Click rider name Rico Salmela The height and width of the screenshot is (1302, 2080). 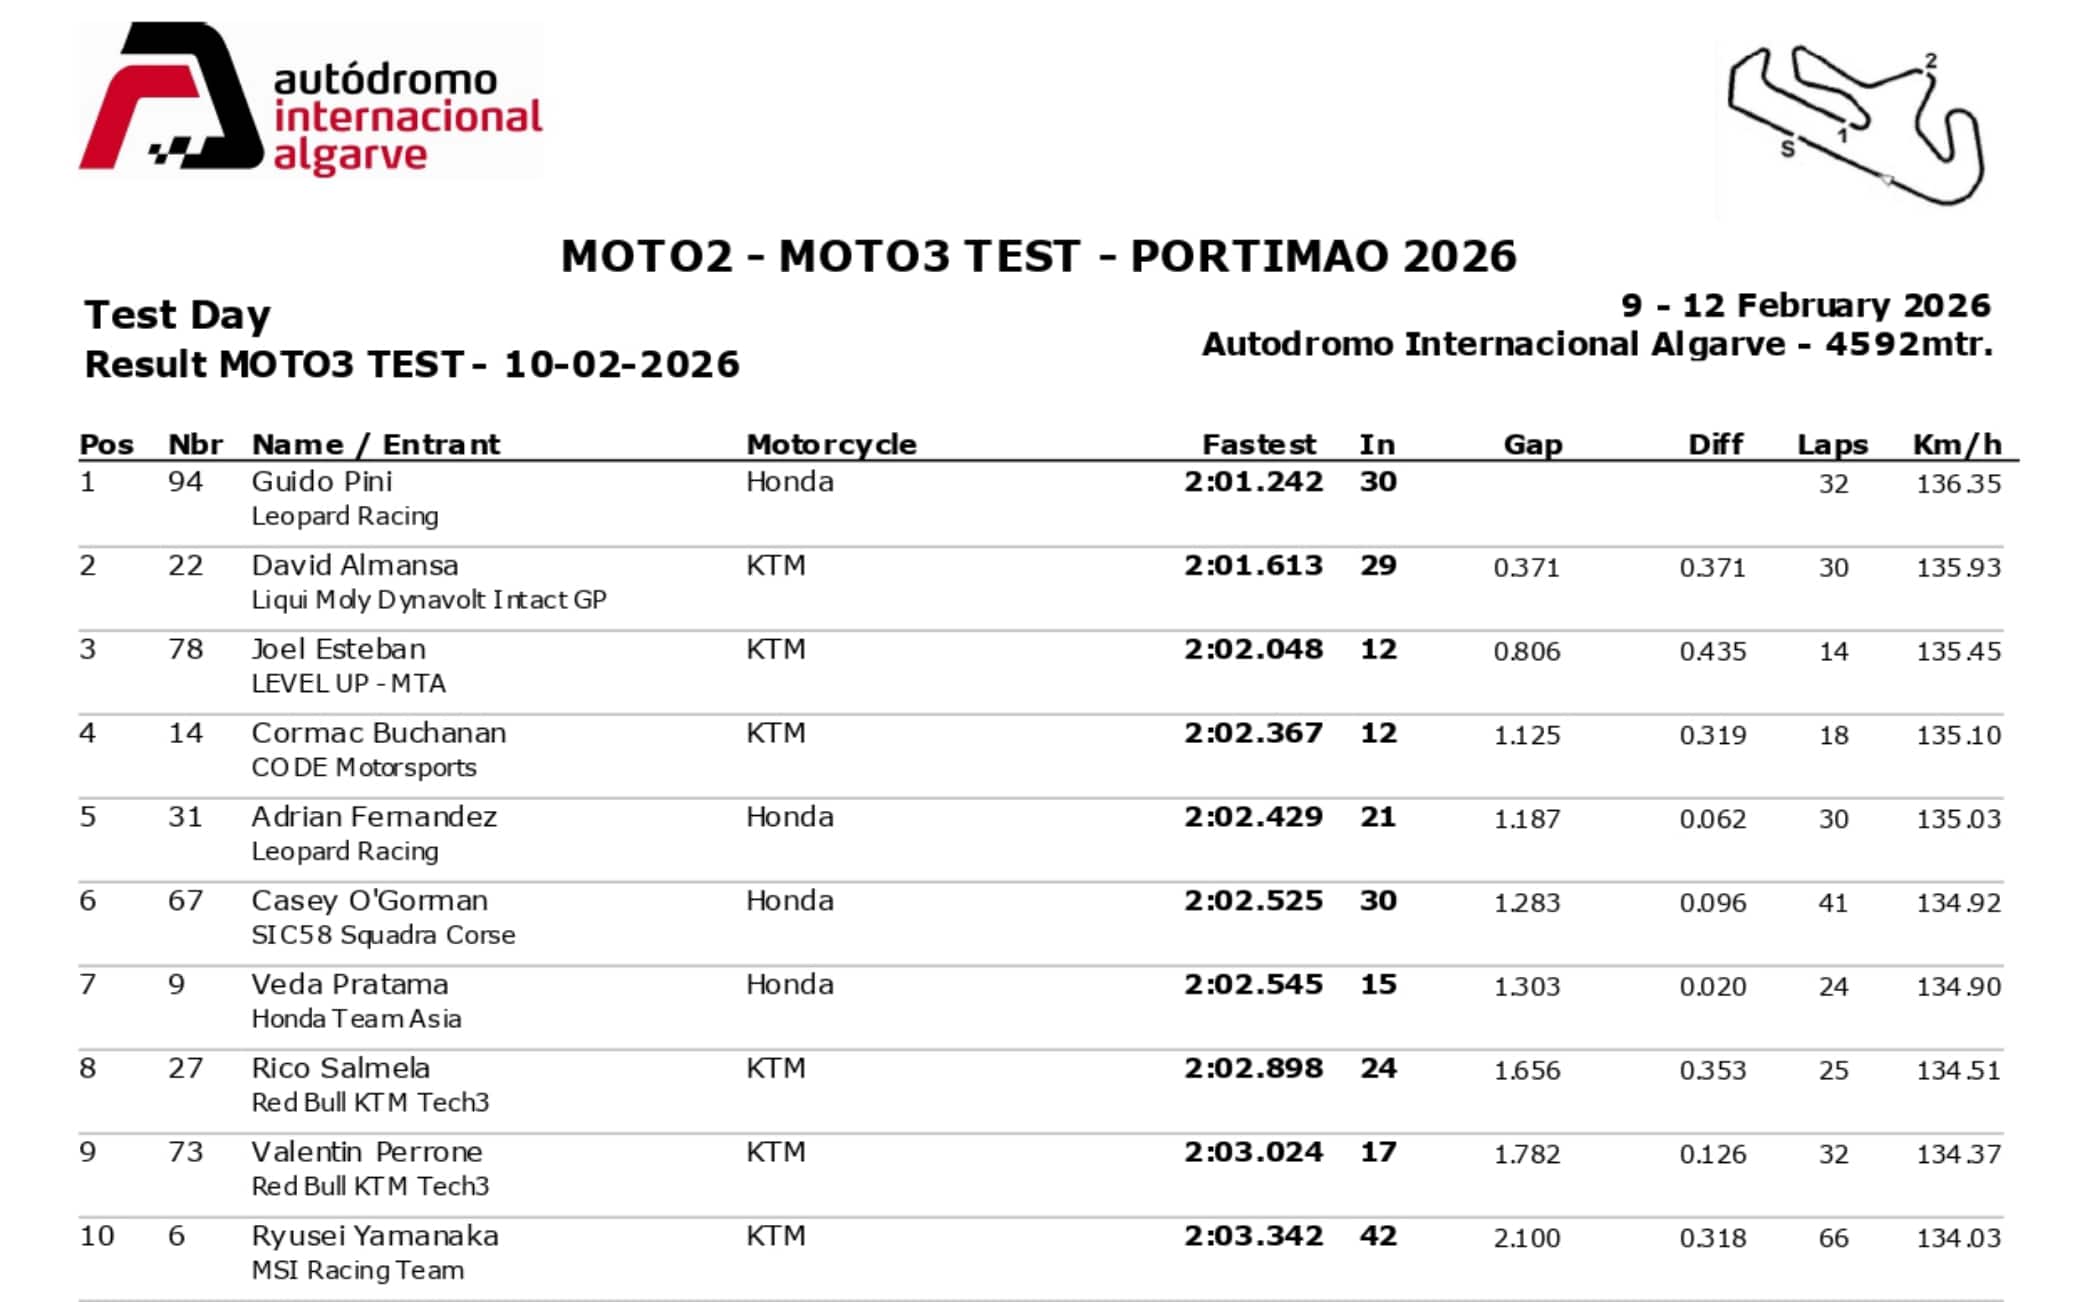click(340, 1068)
